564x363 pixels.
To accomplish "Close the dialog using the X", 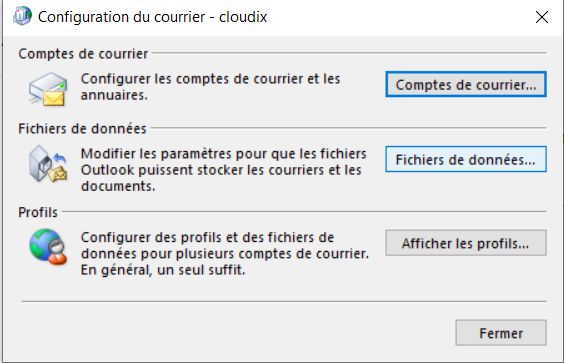I will click(542, 17).
